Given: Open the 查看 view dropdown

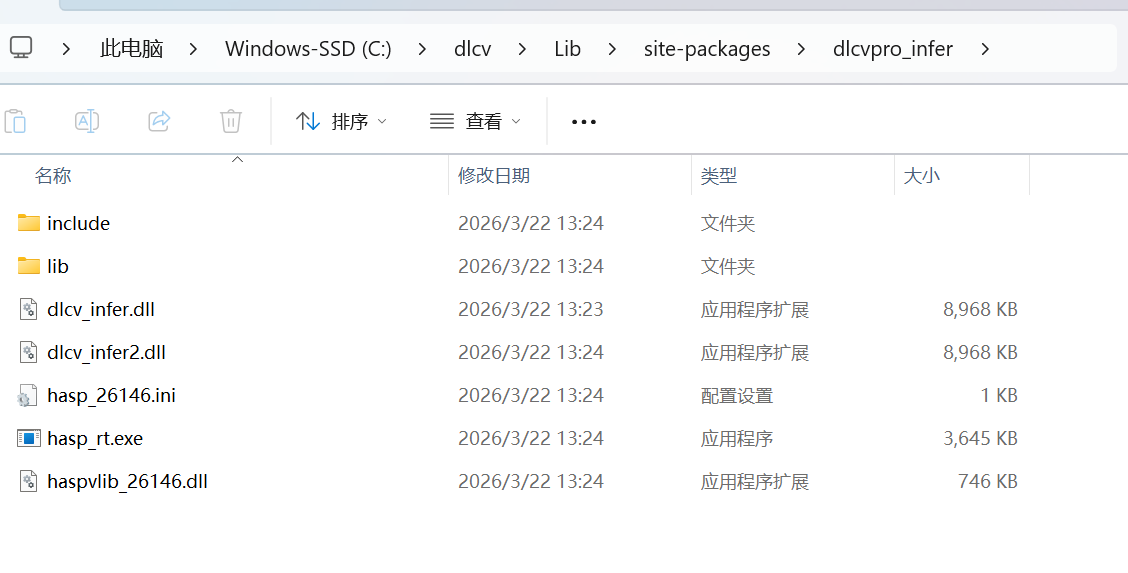Looking at the screenshot, I should 476,121.
